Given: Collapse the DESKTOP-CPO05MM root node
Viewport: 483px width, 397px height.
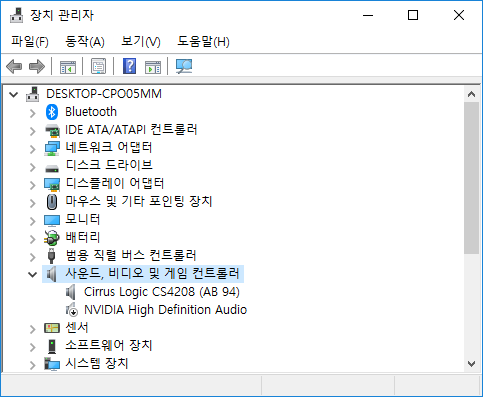Looking at the screenshot, I should [x=14, y=95].
